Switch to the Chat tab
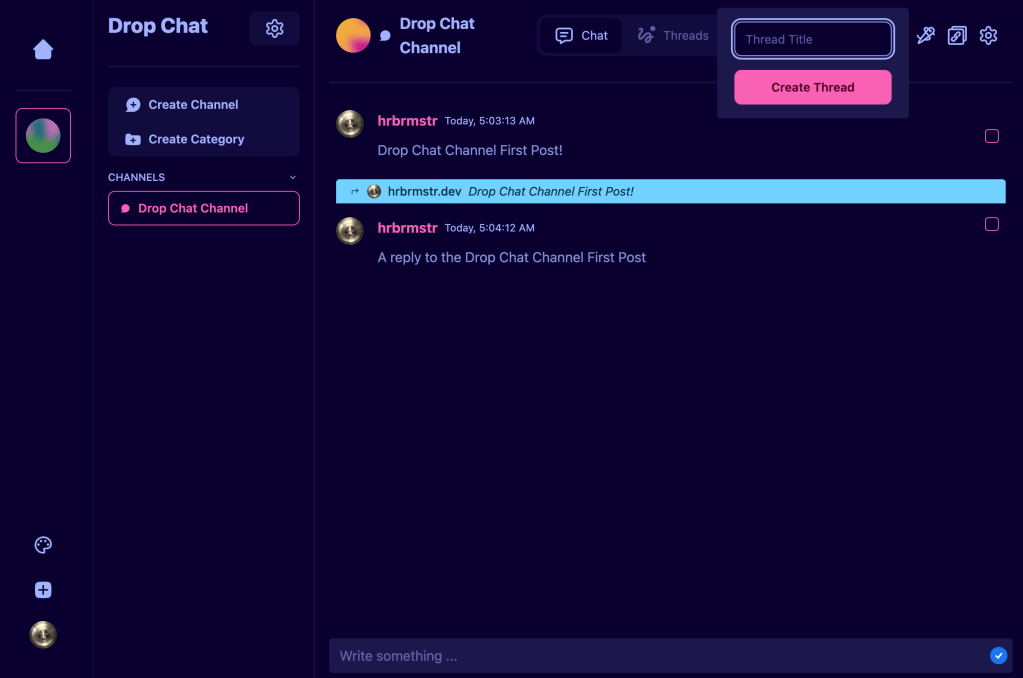 [582, 36]
